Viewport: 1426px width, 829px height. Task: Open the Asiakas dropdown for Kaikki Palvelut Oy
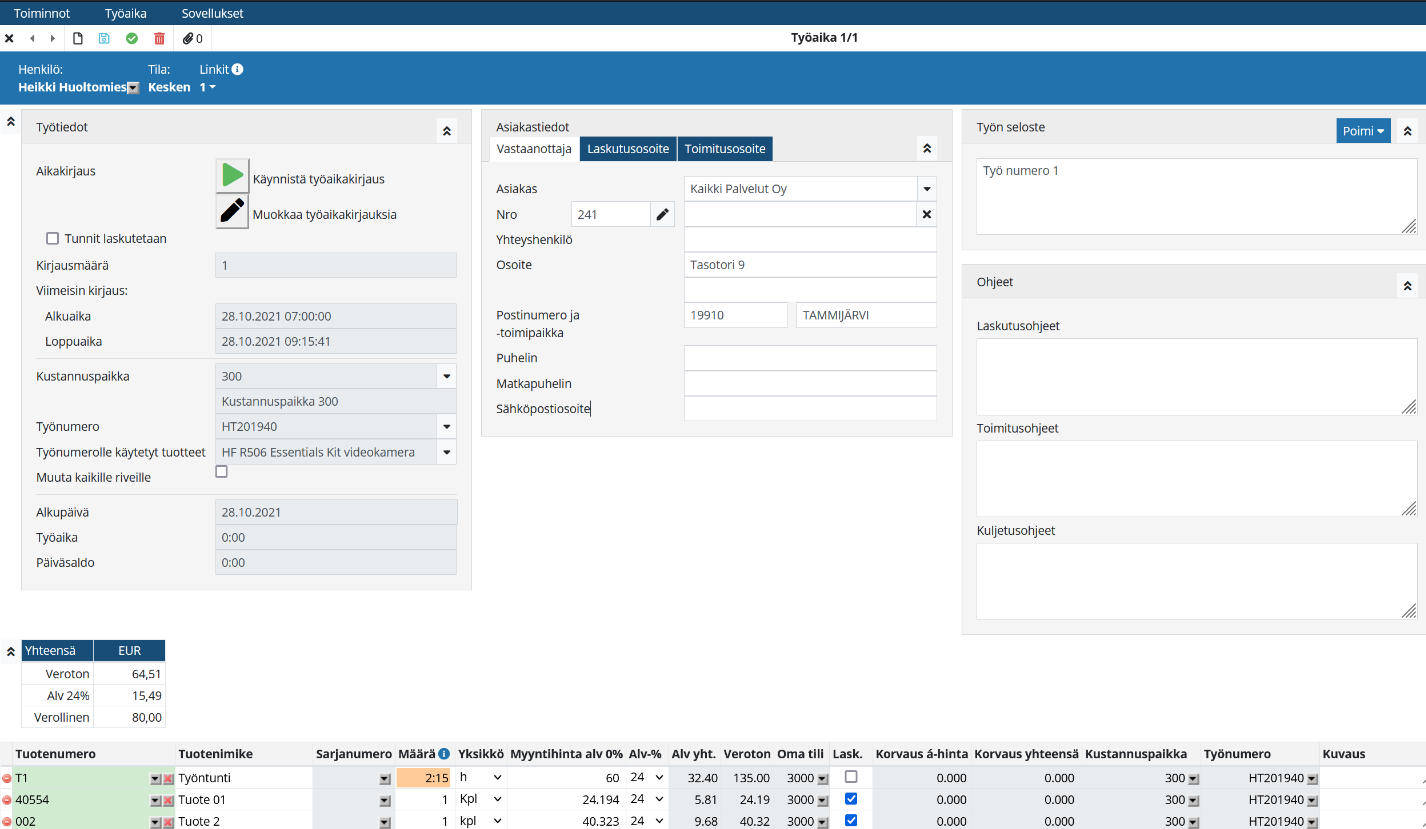926,189
